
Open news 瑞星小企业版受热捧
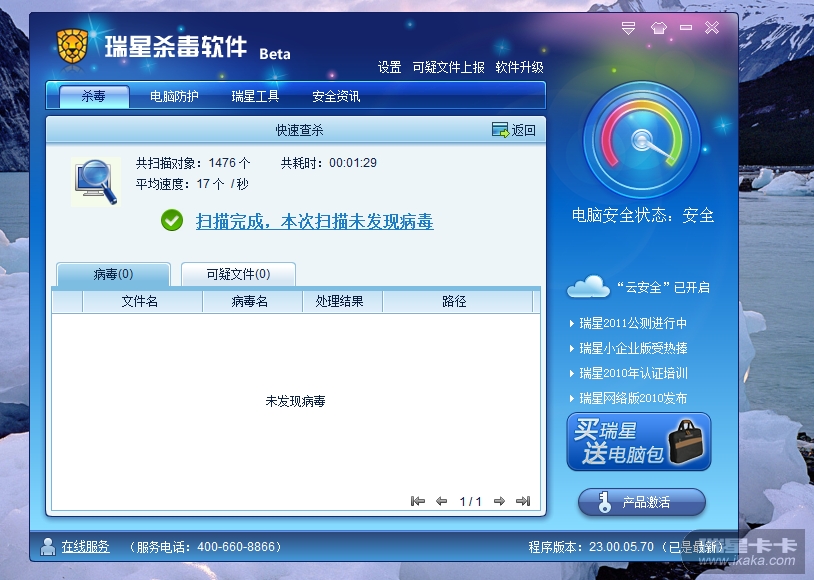633,348
